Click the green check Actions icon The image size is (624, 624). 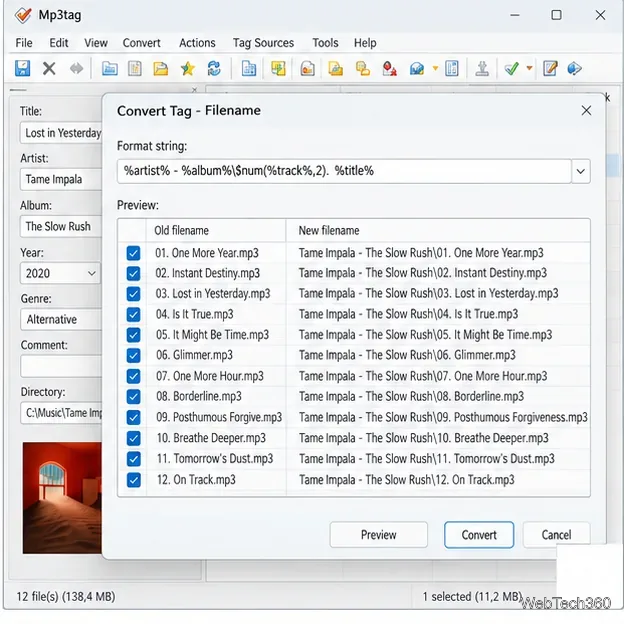511,68
